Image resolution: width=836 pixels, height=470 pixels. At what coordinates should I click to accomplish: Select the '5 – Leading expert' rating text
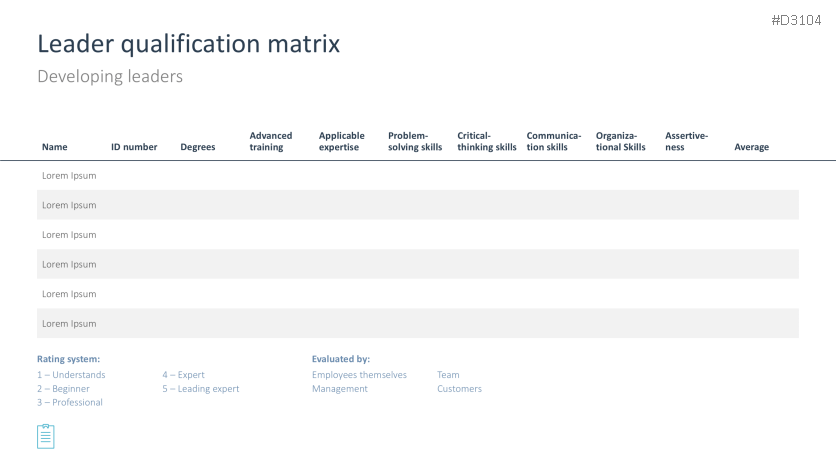[x=201, y=389]
